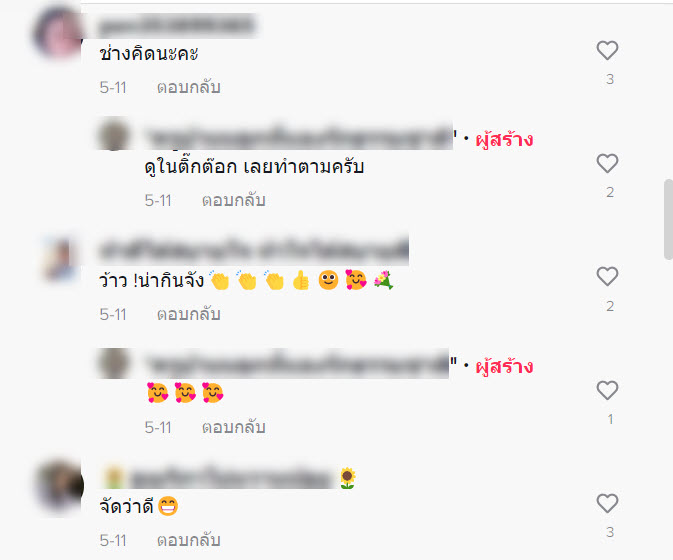
Task: Click the comments vertical scrollbar handle
Action: pyautogui.click(x=668, y=219)
